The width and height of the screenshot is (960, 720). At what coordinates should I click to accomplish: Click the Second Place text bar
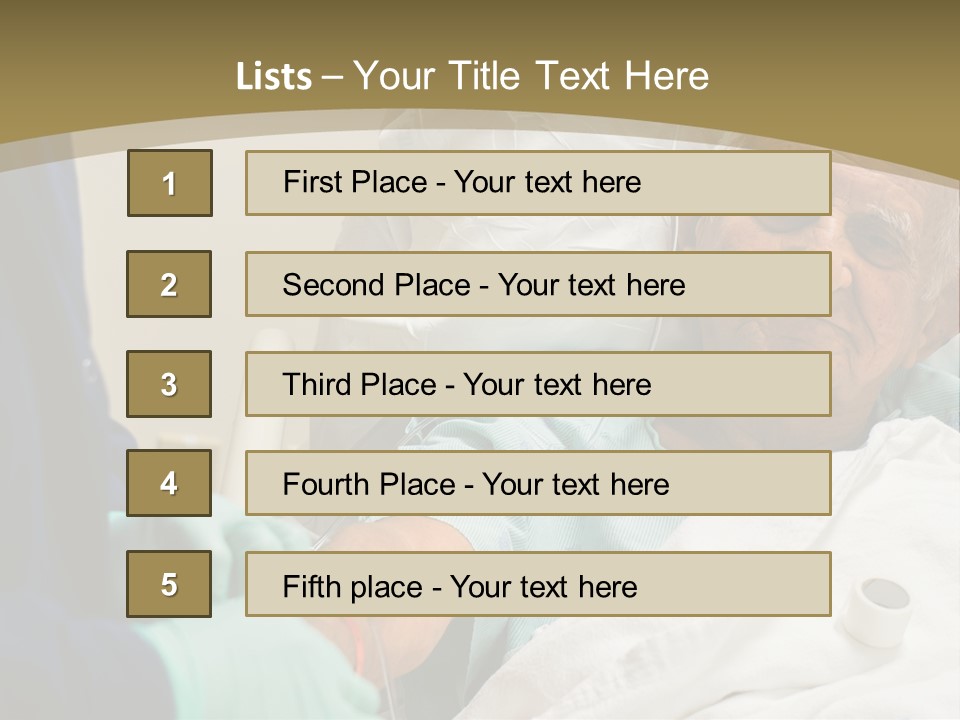538,284
